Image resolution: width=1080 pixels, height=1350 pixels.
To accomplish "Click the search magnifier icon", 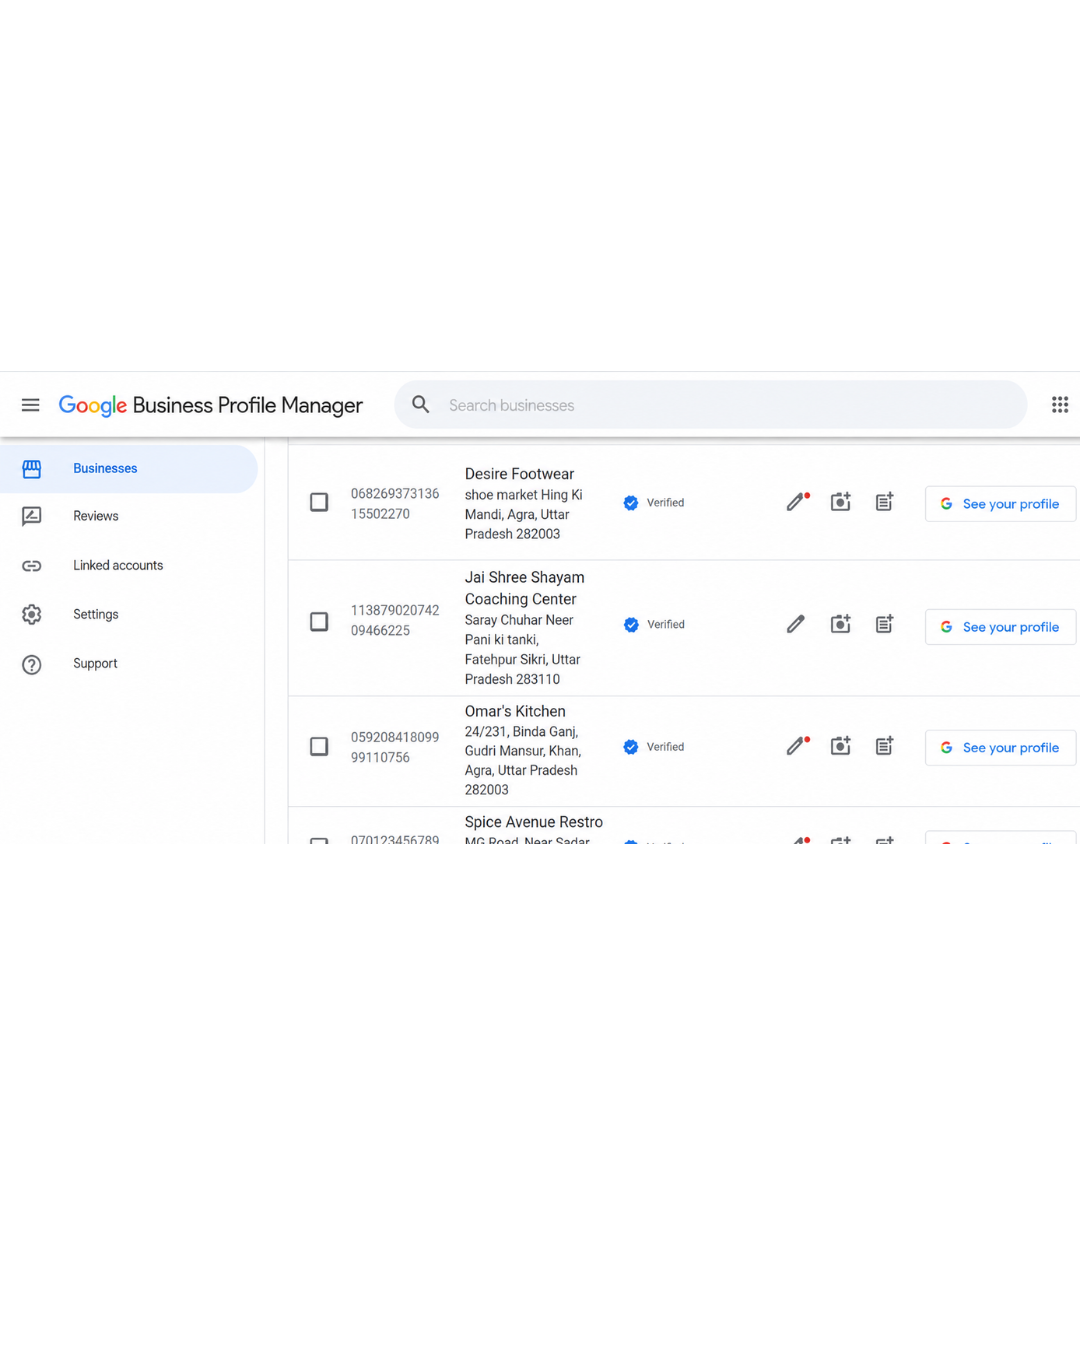I will coord(421,405).
